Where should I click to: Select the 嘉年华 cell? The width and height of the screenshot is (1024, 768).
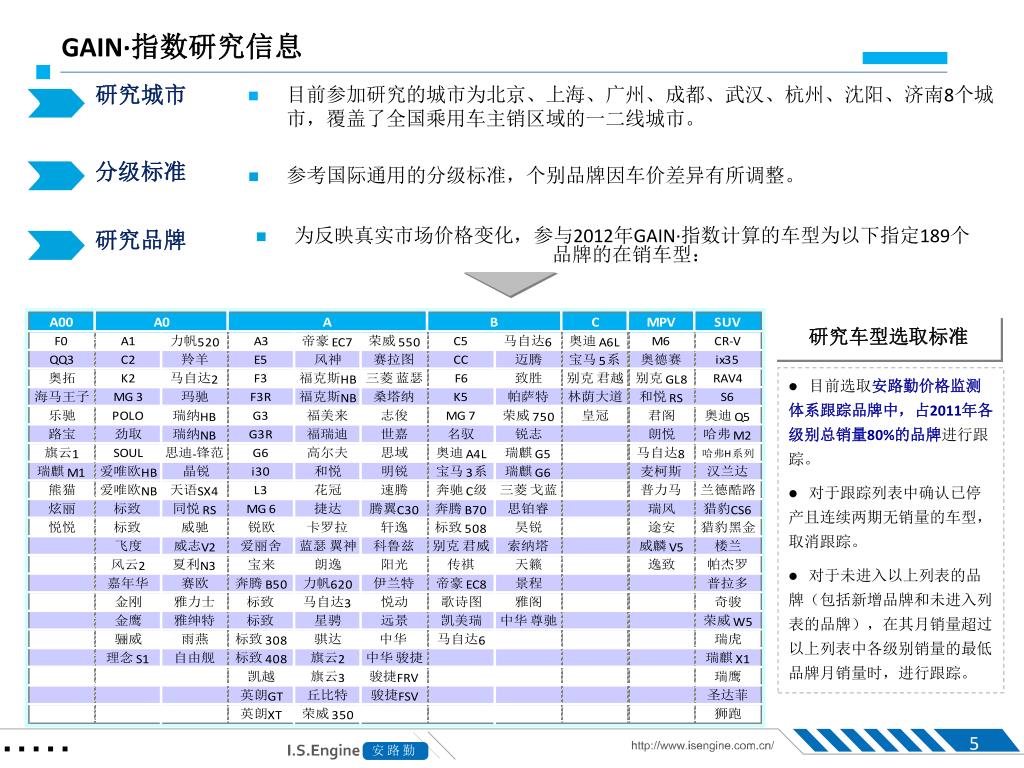pyautogui.click(x=128, y=583)
